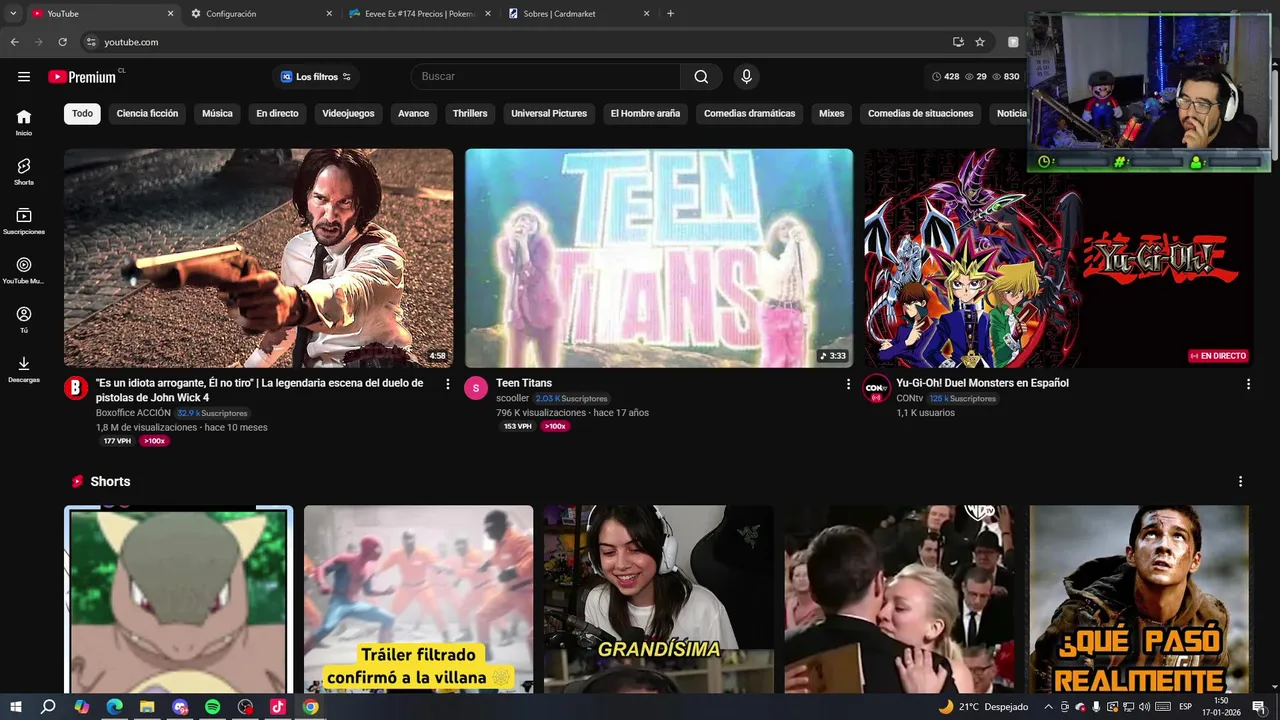Open the Teen Titans video title
Screen dimensions: 1280x720
point(524,383)
